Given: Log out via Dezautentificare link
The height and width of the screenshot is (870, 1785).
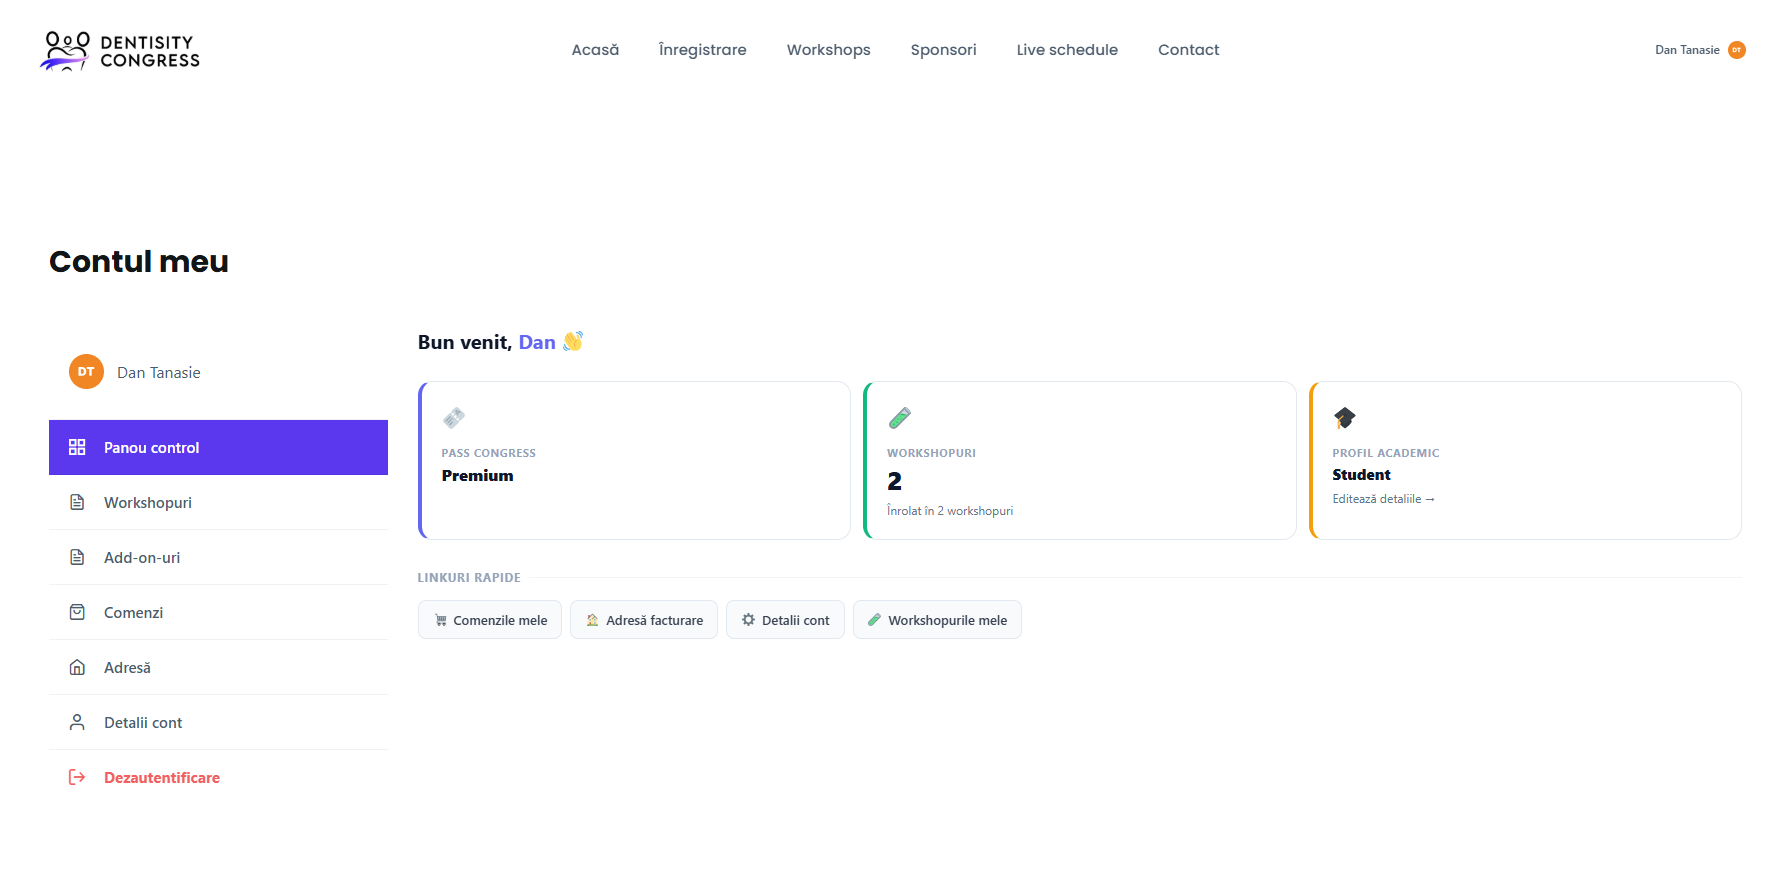Looking at the screenshot, I should point(218,777).
